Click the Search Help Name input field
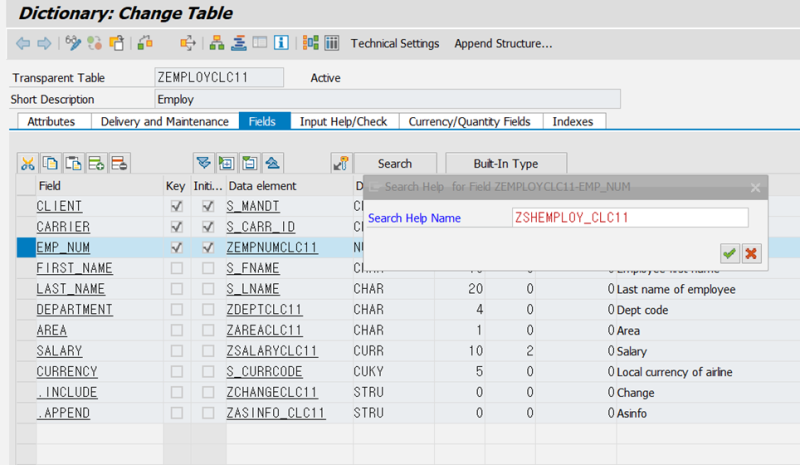Screen dimensions: 800x465 (630, 217)
